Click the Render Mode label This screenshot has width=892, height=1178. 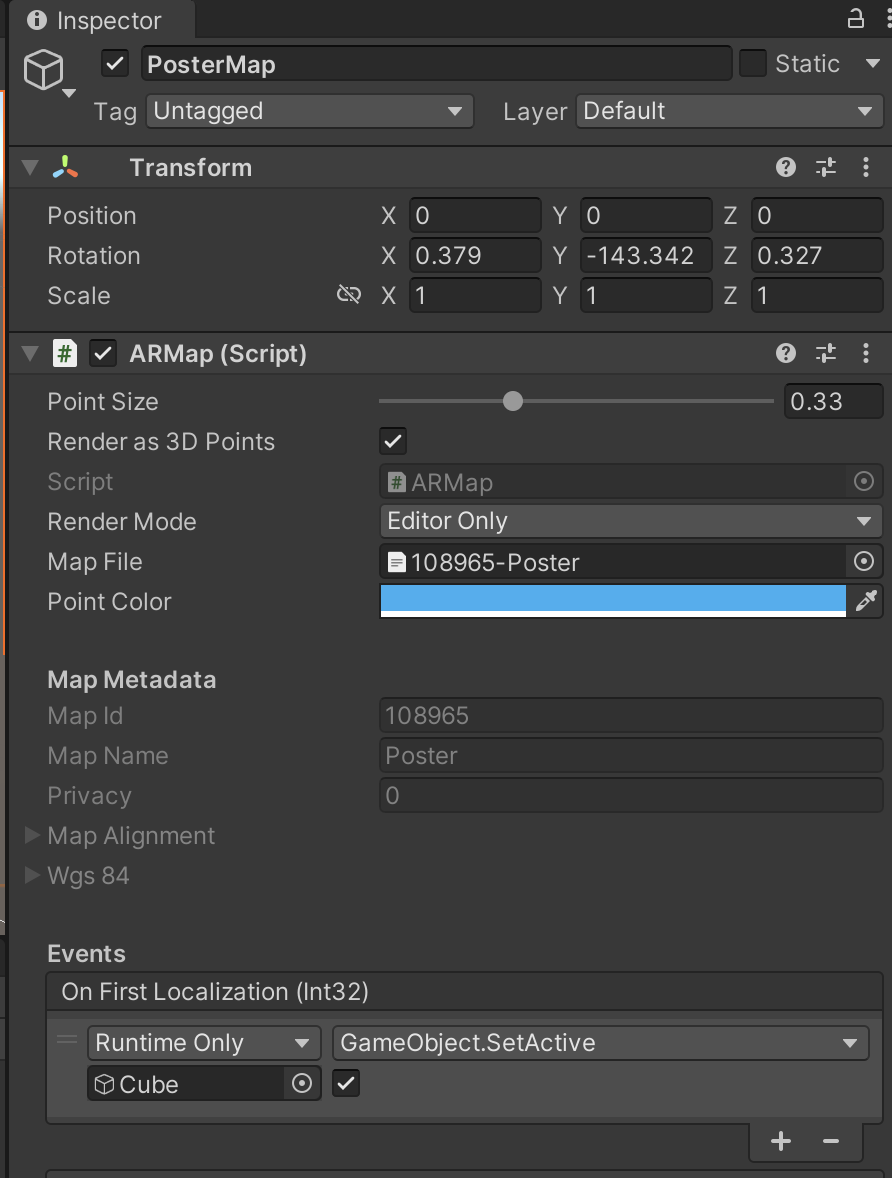122,521
